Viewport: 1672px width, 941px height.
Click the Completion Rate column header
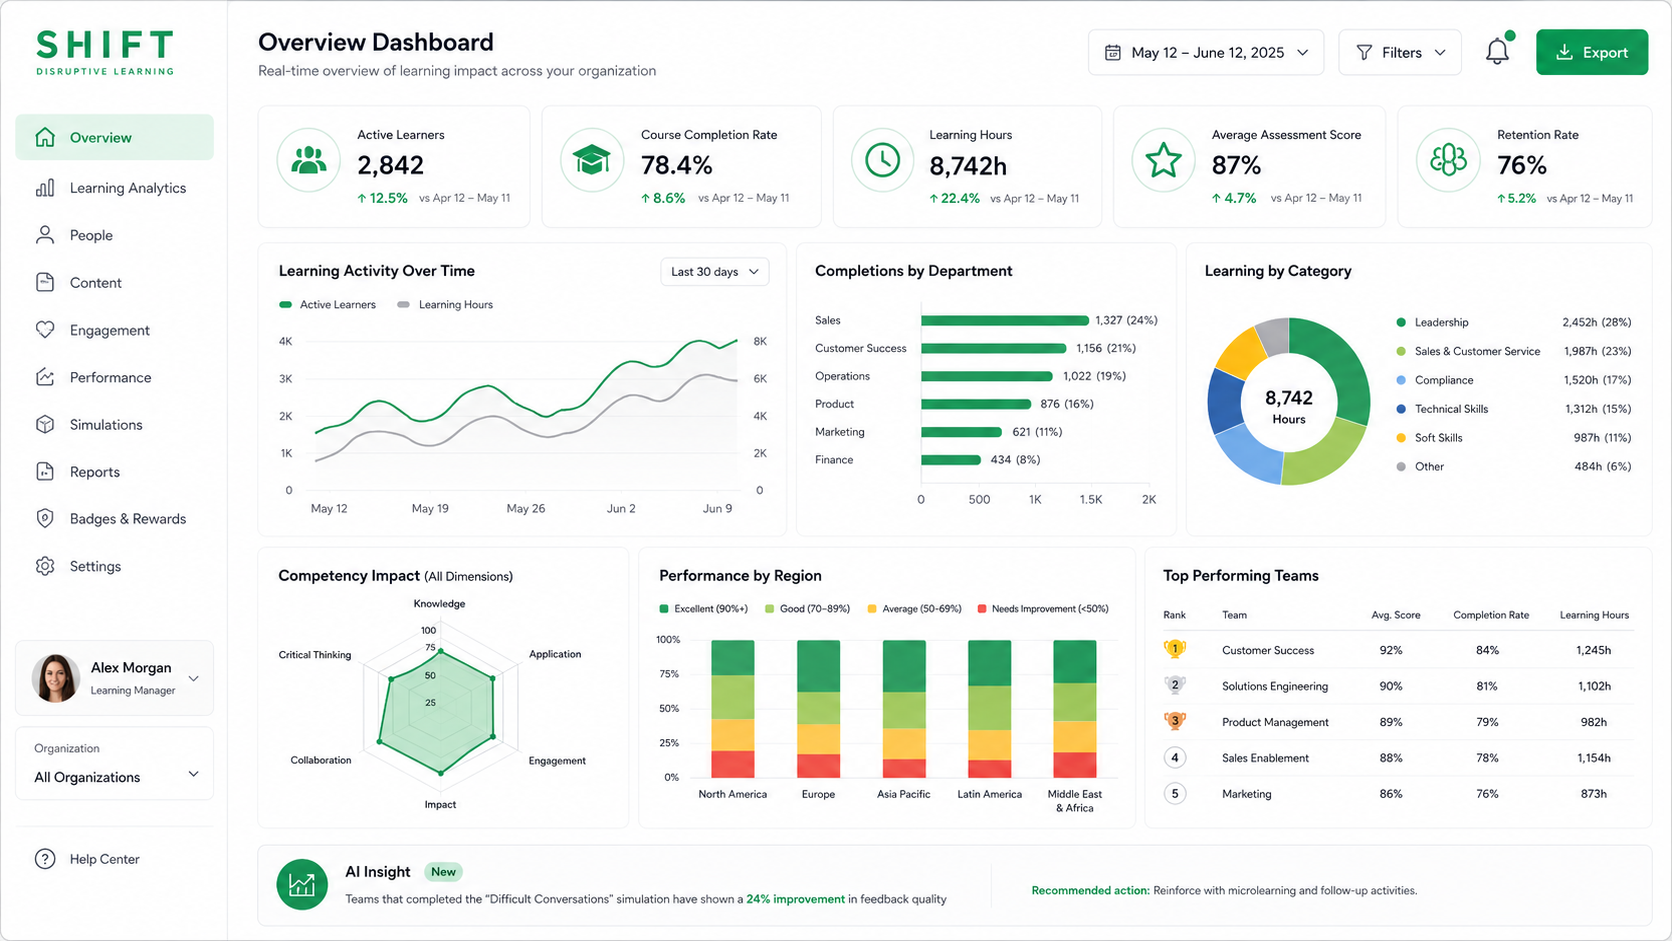(x=1491, y=615)
